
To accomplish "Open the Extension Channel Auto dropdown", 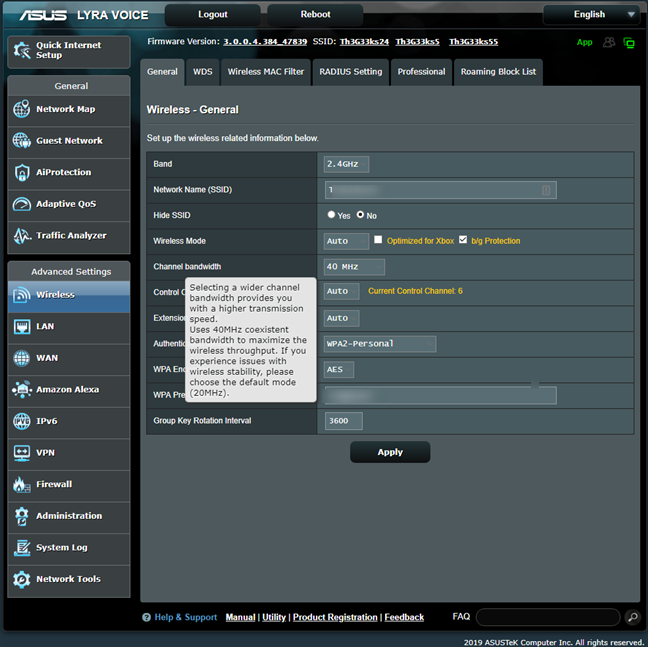I will (341, 318).
